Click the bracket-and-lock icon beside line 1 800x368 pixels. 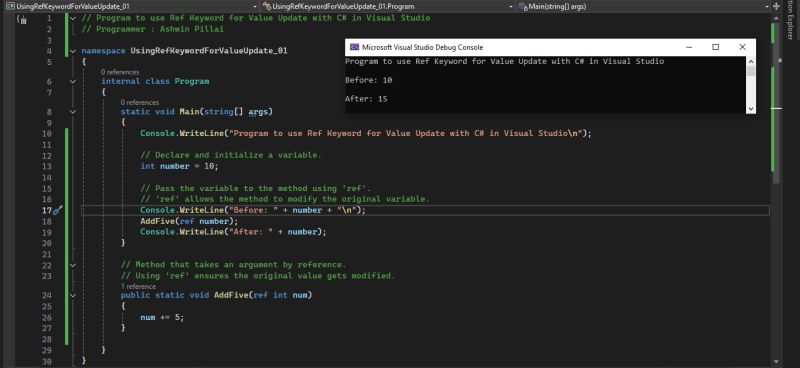21,19
